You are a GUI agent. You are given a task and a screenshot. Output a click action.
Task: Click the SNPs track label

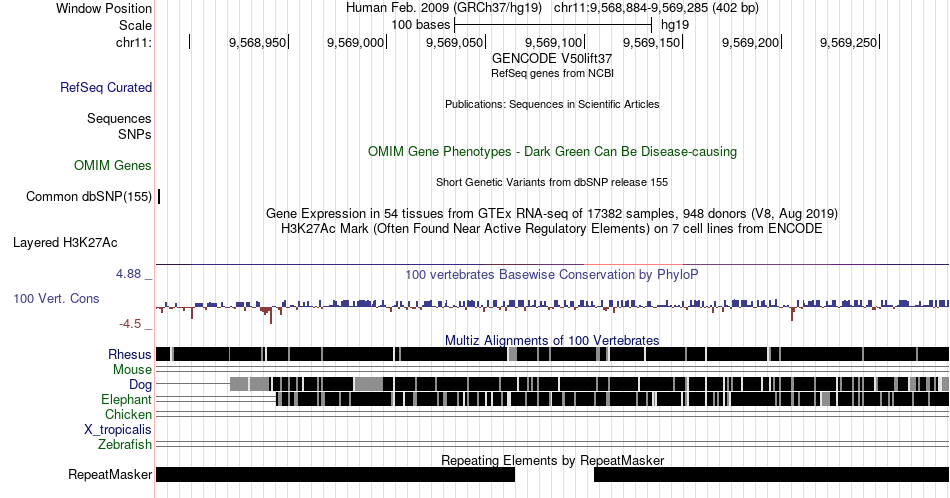click(x=135, y=134)
